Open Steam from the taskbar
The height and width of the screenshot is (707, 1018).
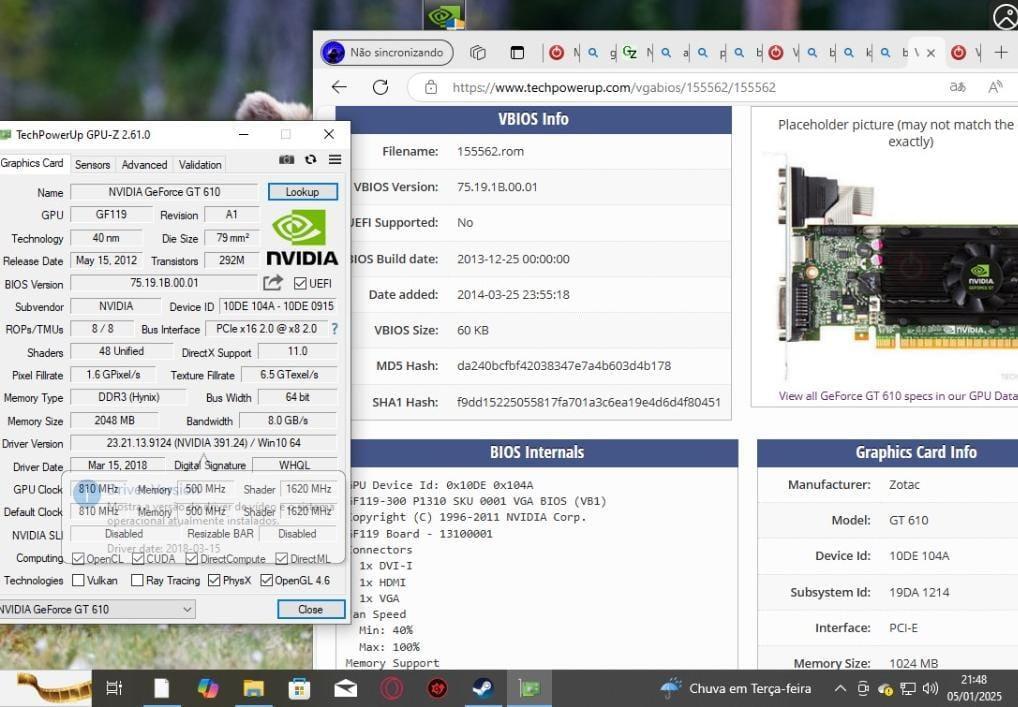pos(483,688)
